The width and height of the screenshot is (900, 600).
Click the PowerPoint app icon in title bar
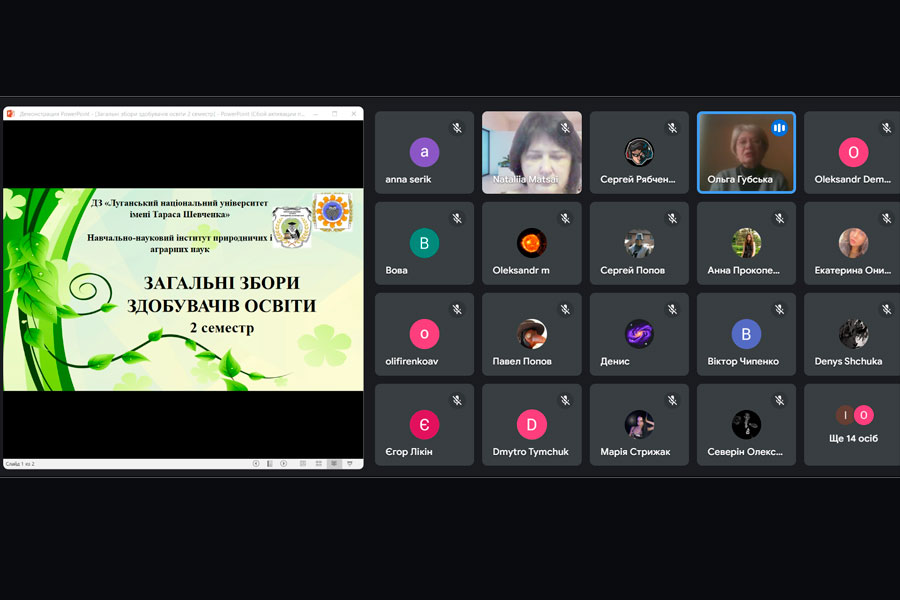(10, 114)
